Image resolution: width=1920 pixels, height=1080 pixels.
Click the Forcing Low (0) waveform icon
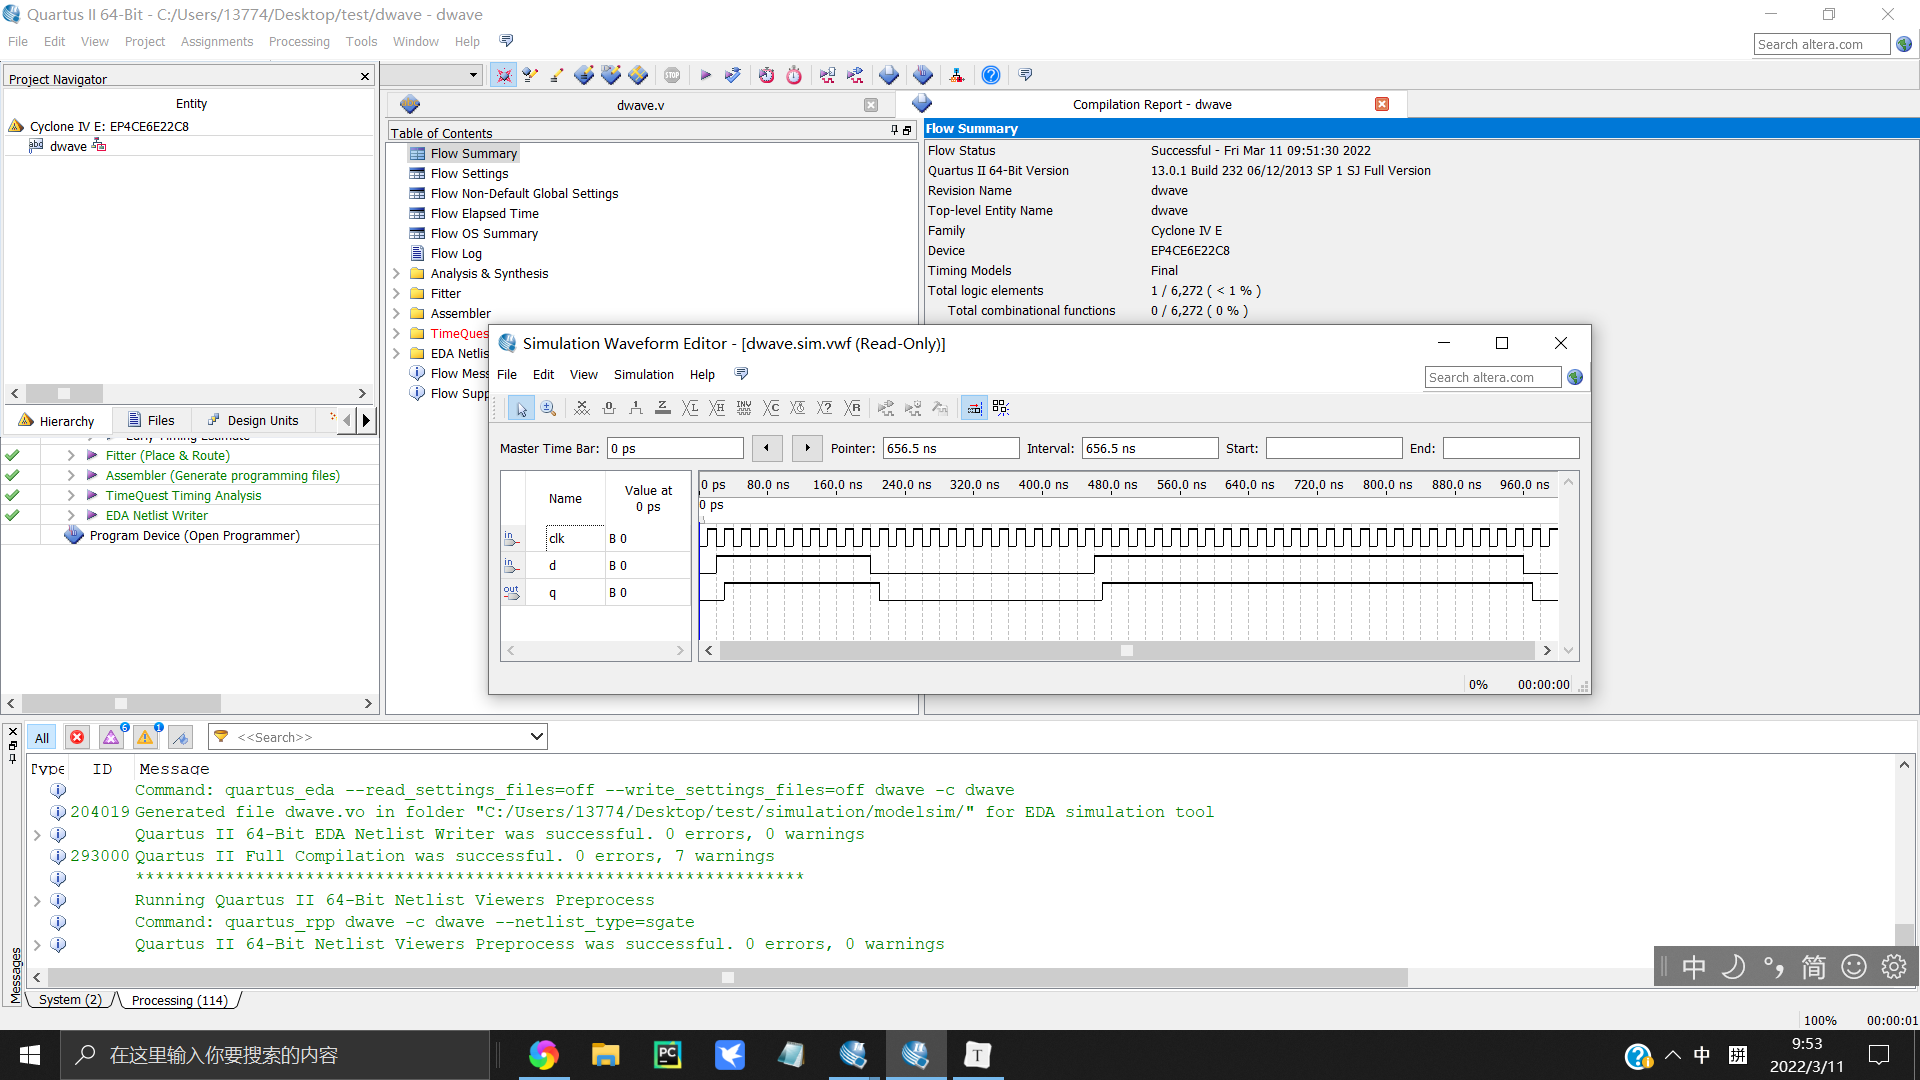tap(609, 408)
